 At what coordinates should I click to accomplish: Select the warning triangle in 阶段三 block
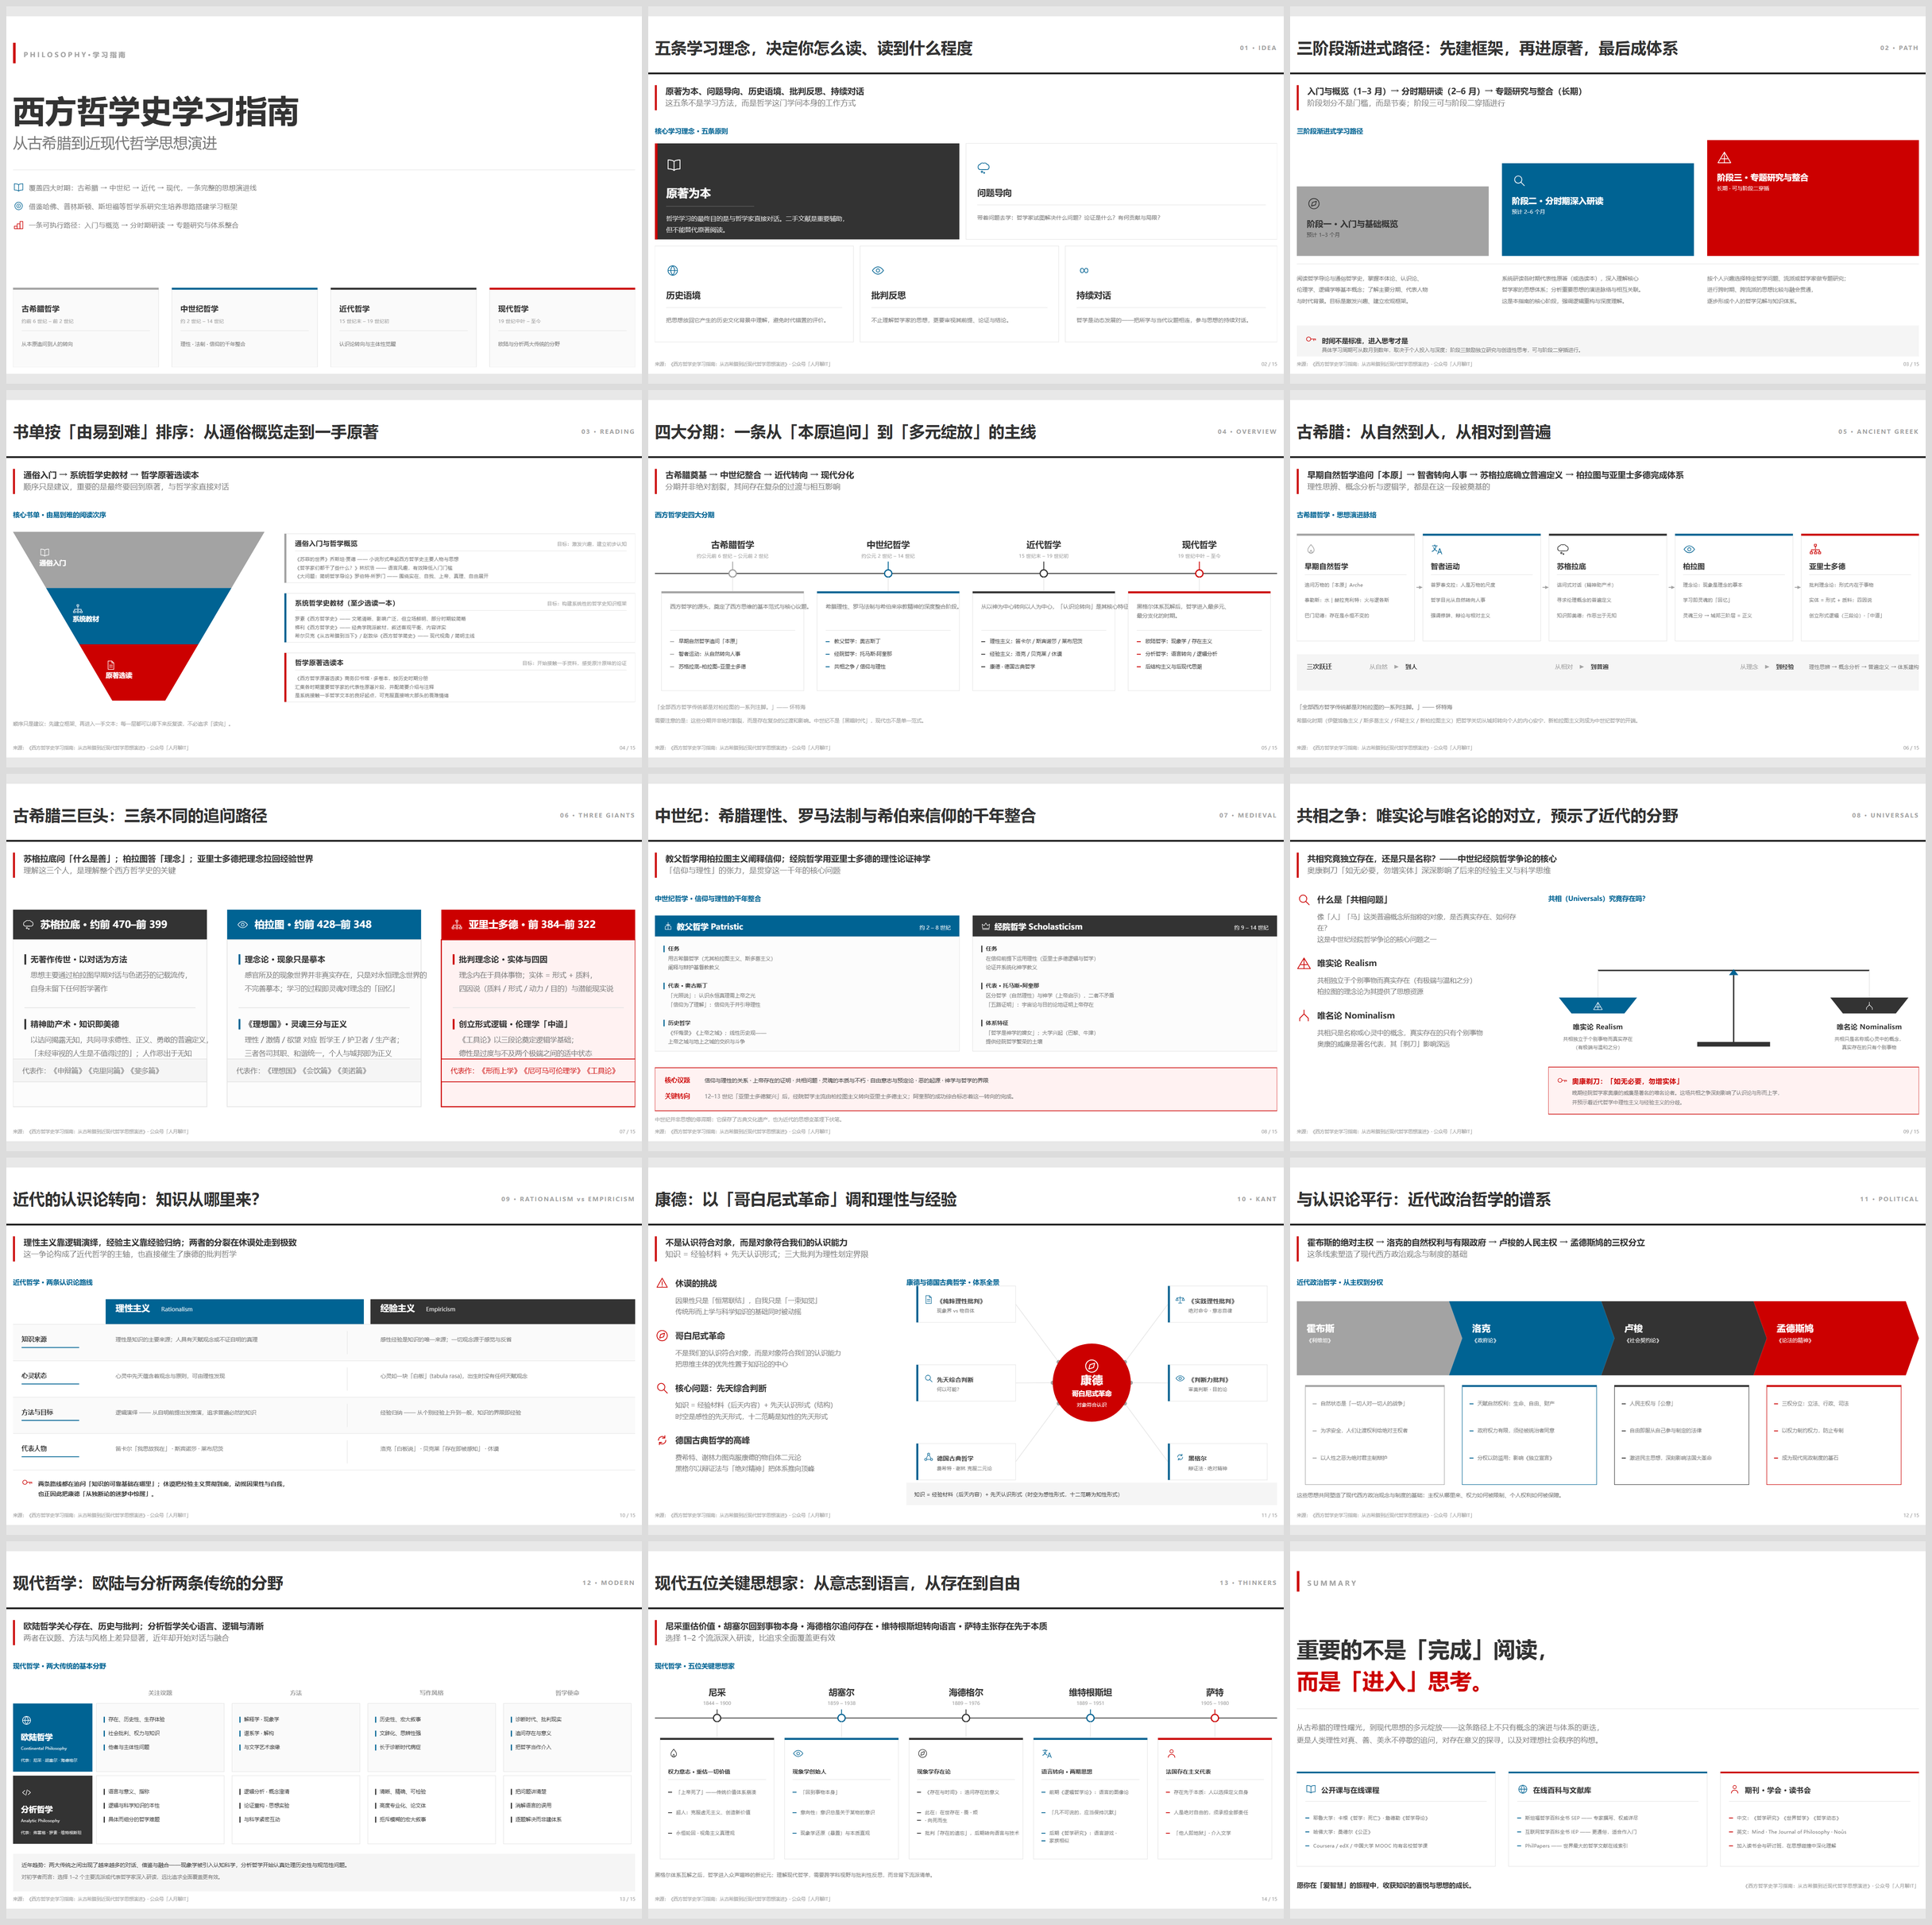point(1724,158)
